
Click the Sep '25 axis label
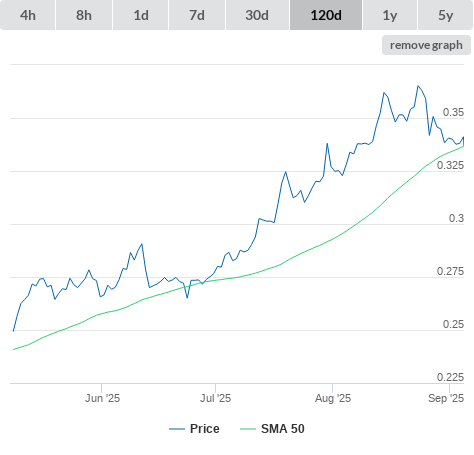pos(446,398)
